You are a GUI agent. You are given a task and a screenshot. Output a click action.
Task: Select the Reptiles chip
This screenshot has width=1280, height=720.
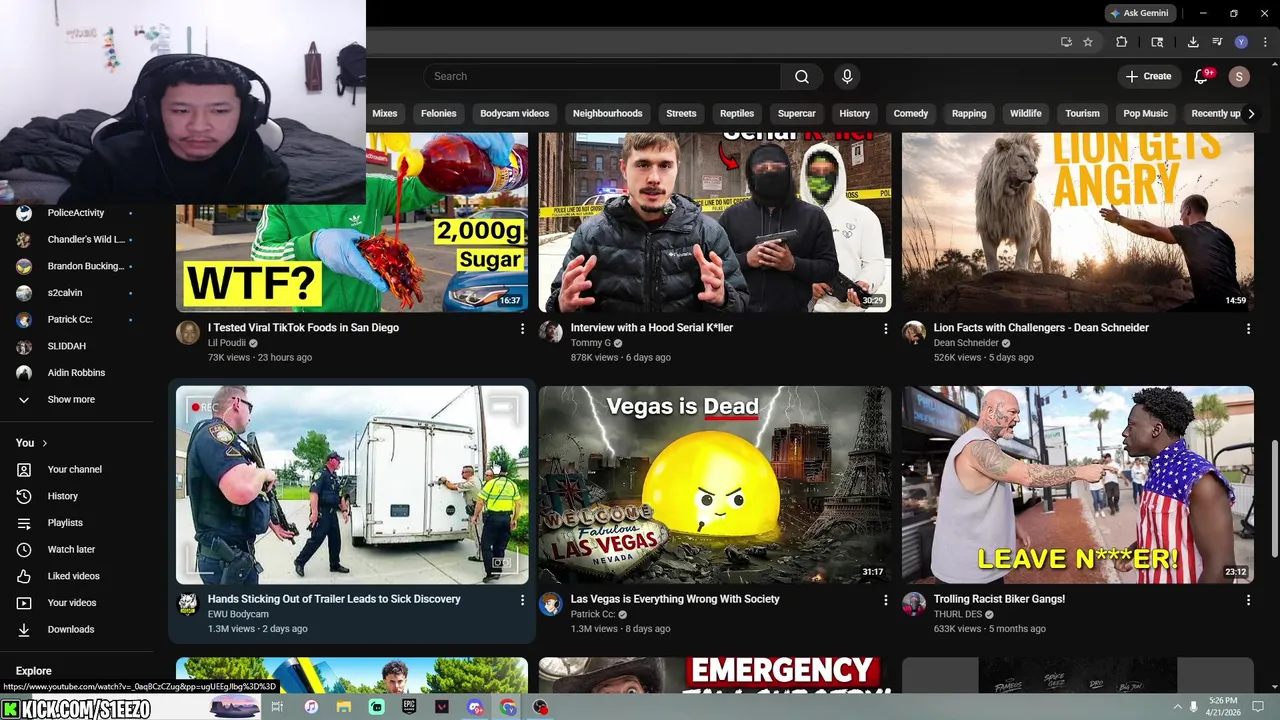[737, 113]
